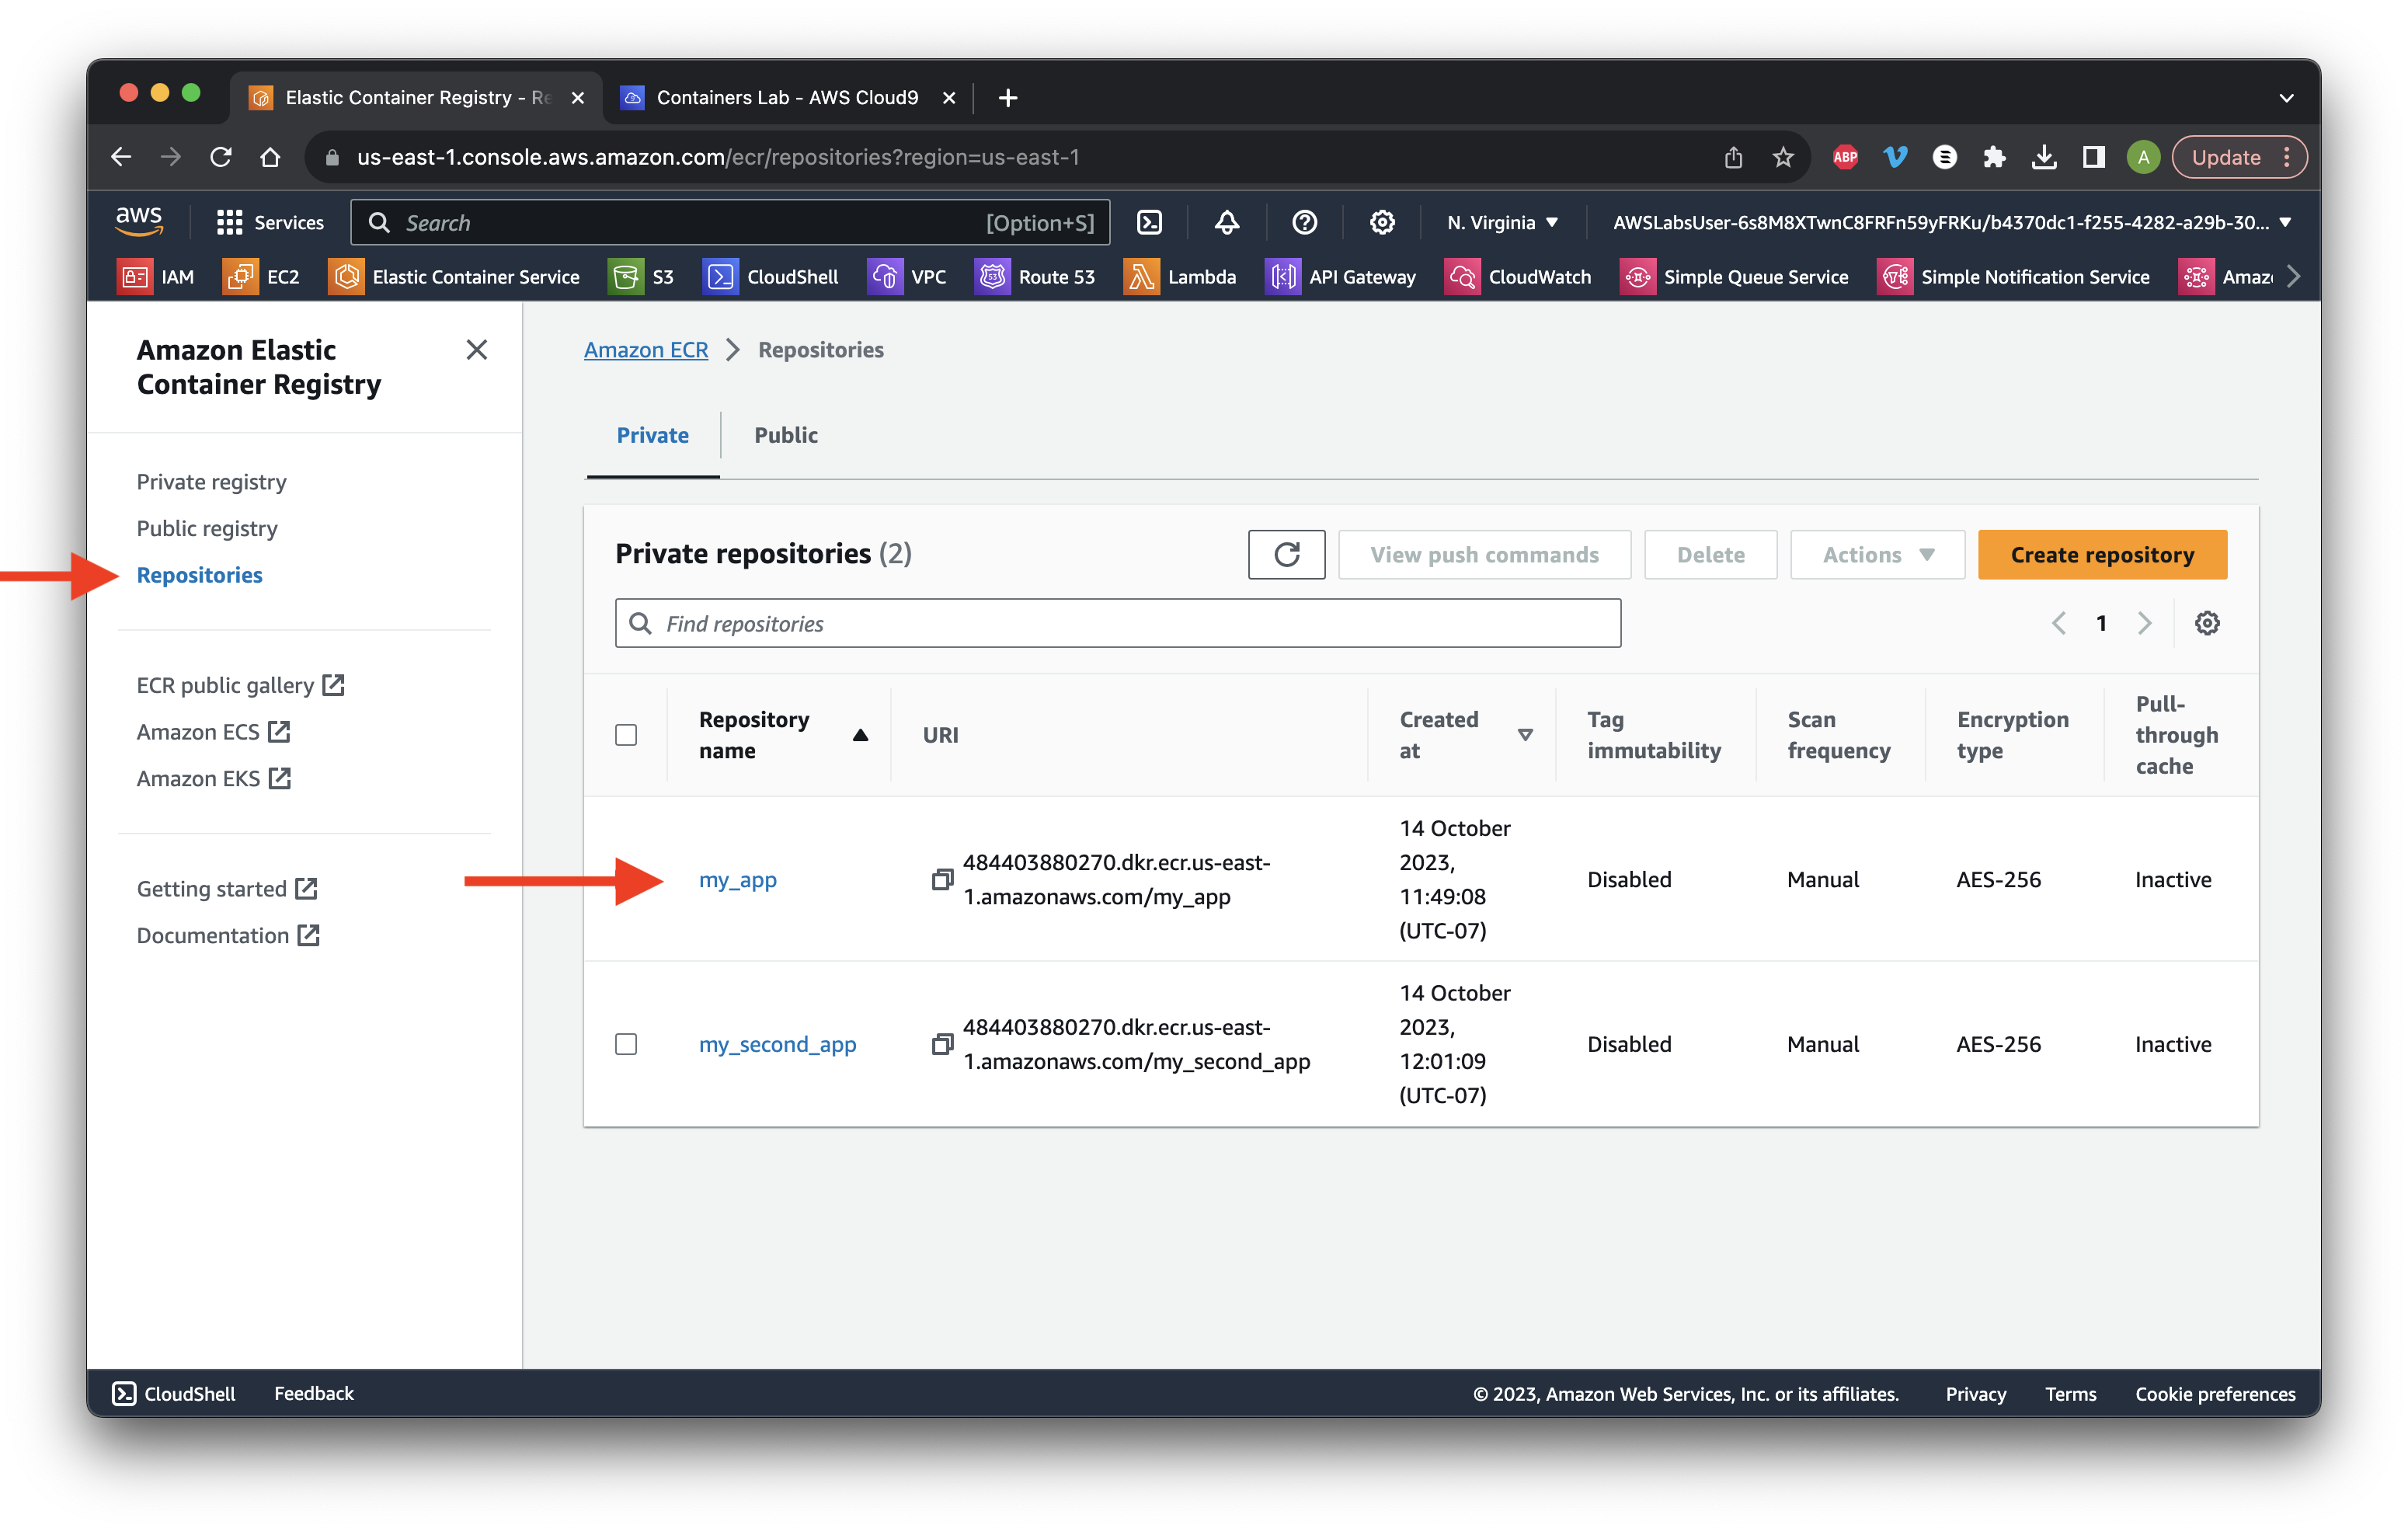Click View push commands button
The height and width of the screenshot is (1532, 2408).
[1484, 554]
